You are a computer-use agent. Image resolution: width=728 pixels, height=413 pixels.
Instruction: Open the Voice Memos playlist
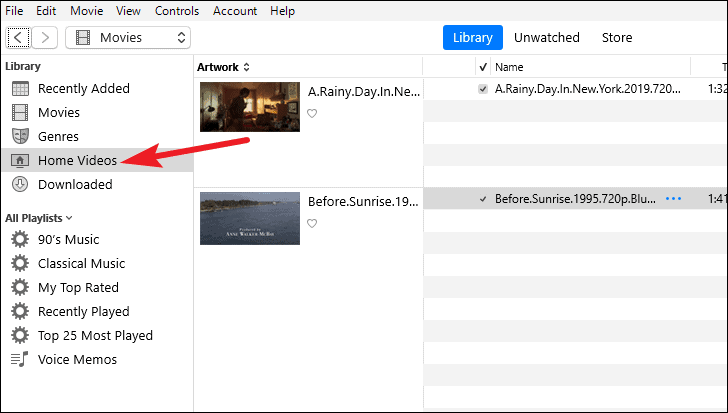point(77,359)
